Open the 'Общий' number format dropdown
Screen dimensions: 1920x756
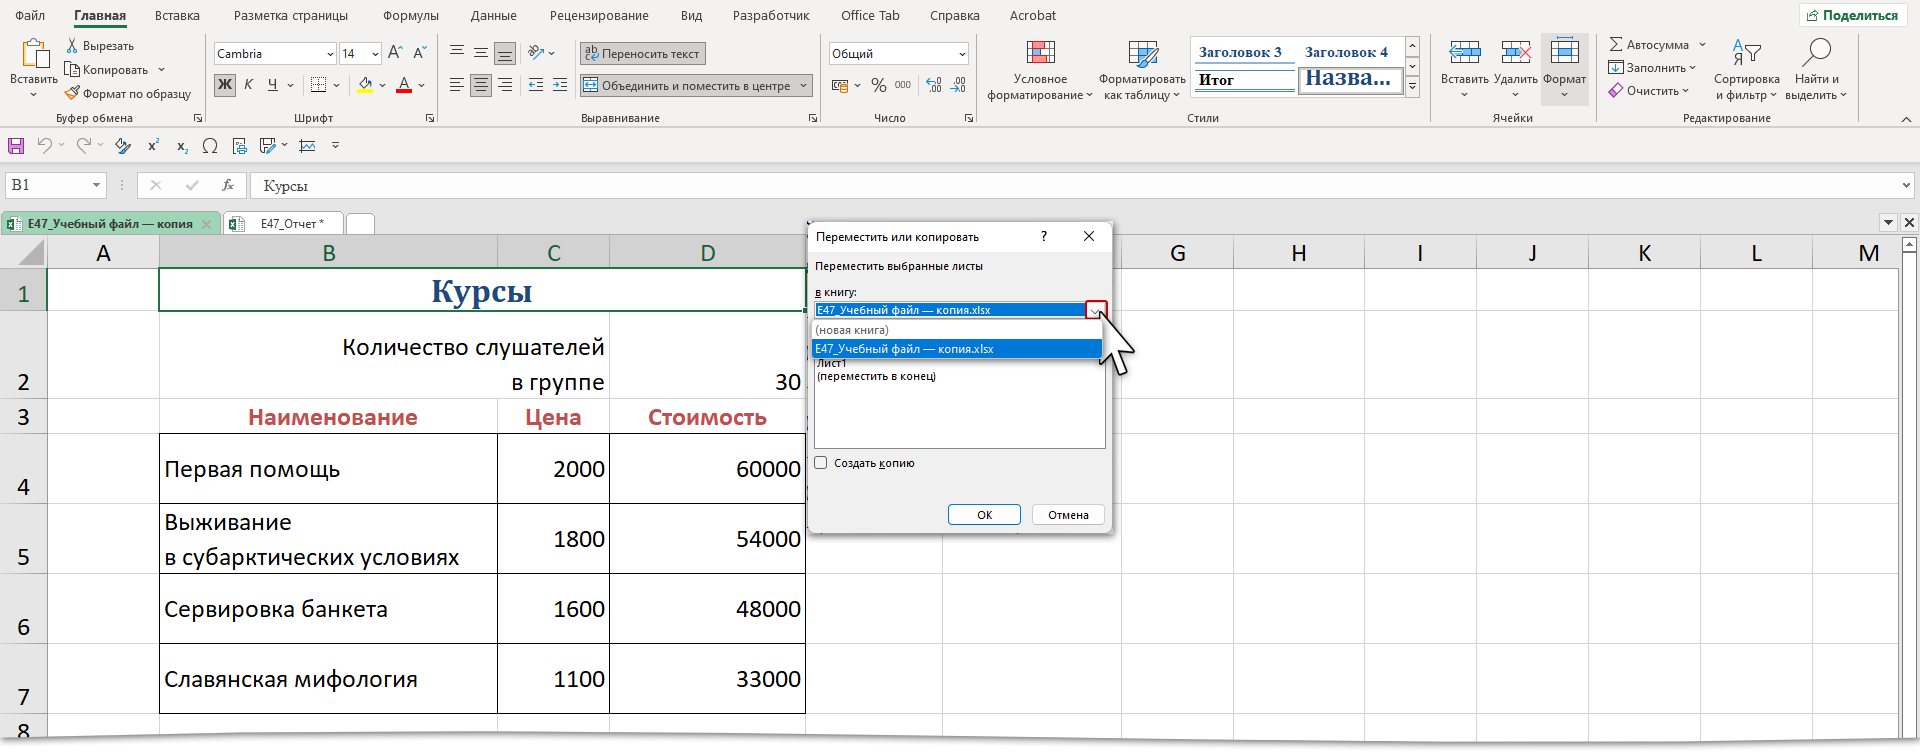click(962, 54)
